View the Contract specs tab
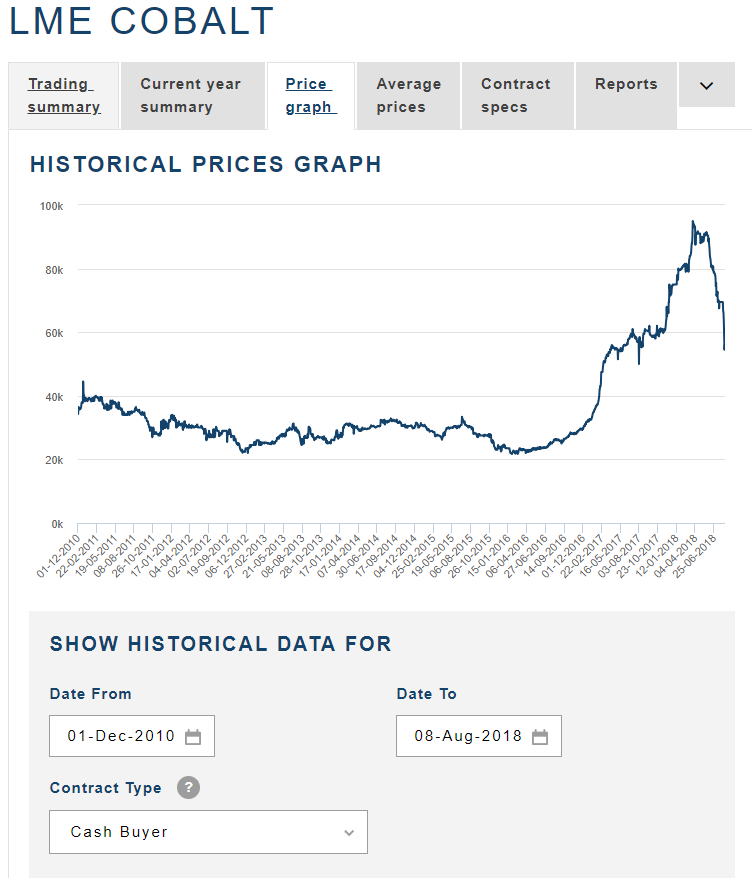Viewport: 752px width, 878px height. click(517, 96)
